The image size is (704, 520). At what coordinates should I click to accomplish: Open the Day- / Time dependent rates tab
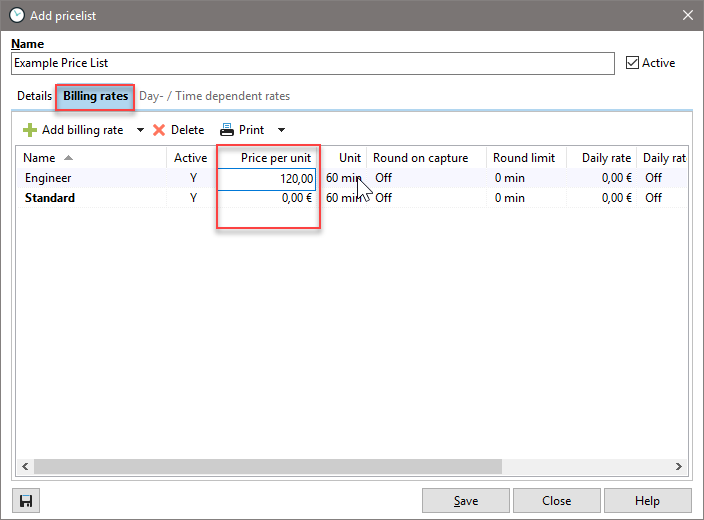[214, 96]
